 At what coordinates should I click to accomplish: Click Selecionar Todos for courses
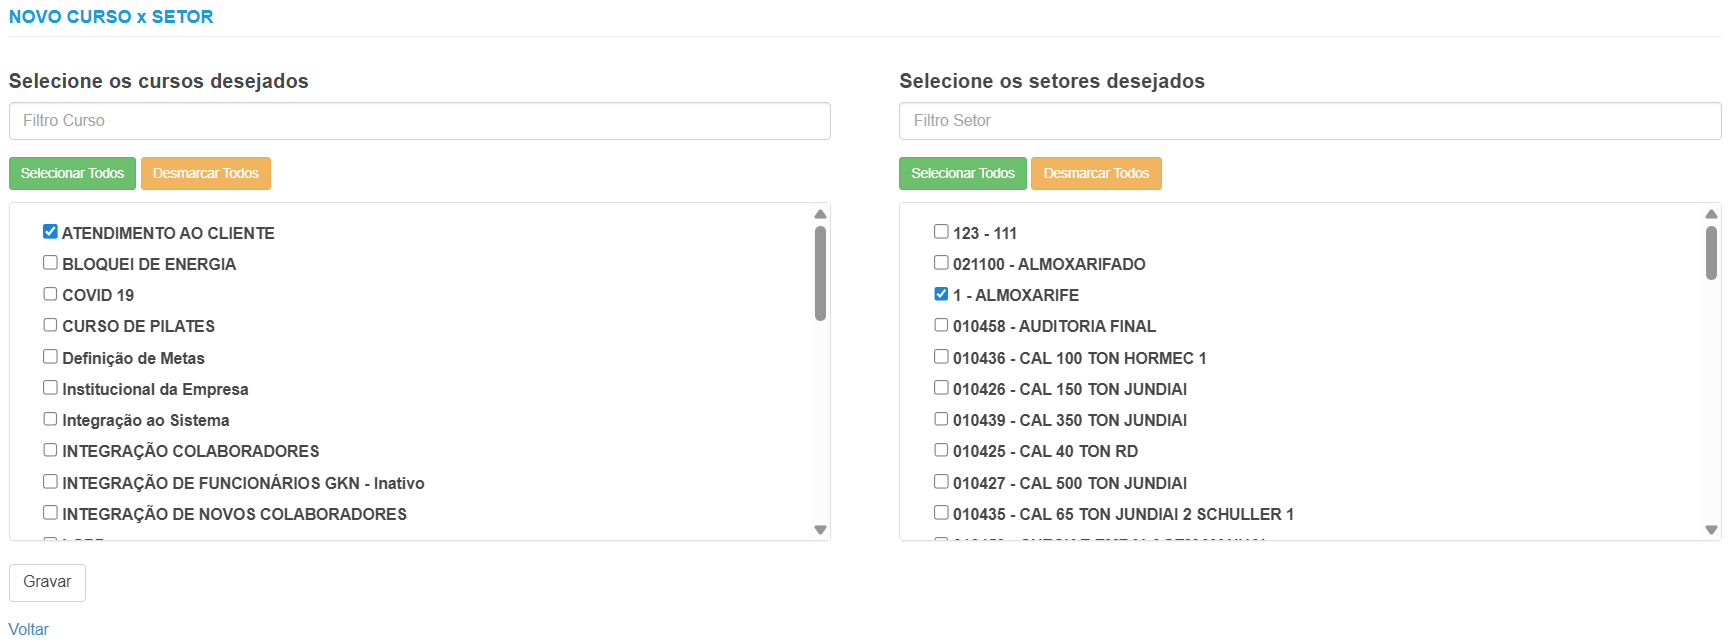pyautogui.click(x=72, y=173)
